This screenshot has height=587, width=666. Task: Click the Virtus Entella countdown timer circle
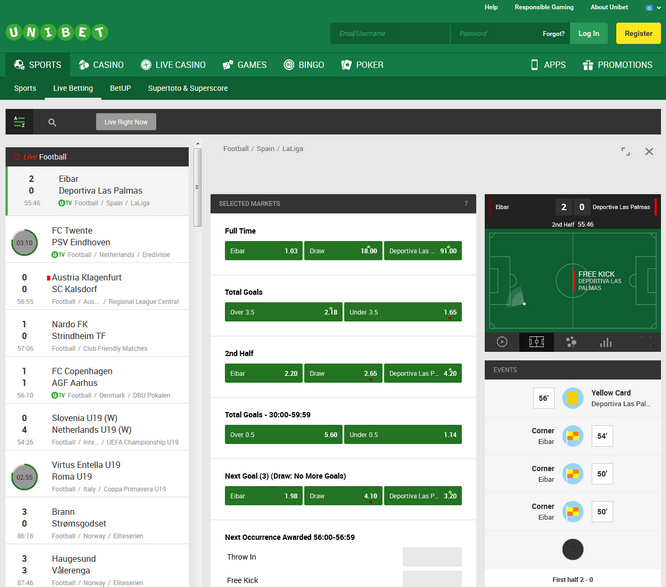24,477
